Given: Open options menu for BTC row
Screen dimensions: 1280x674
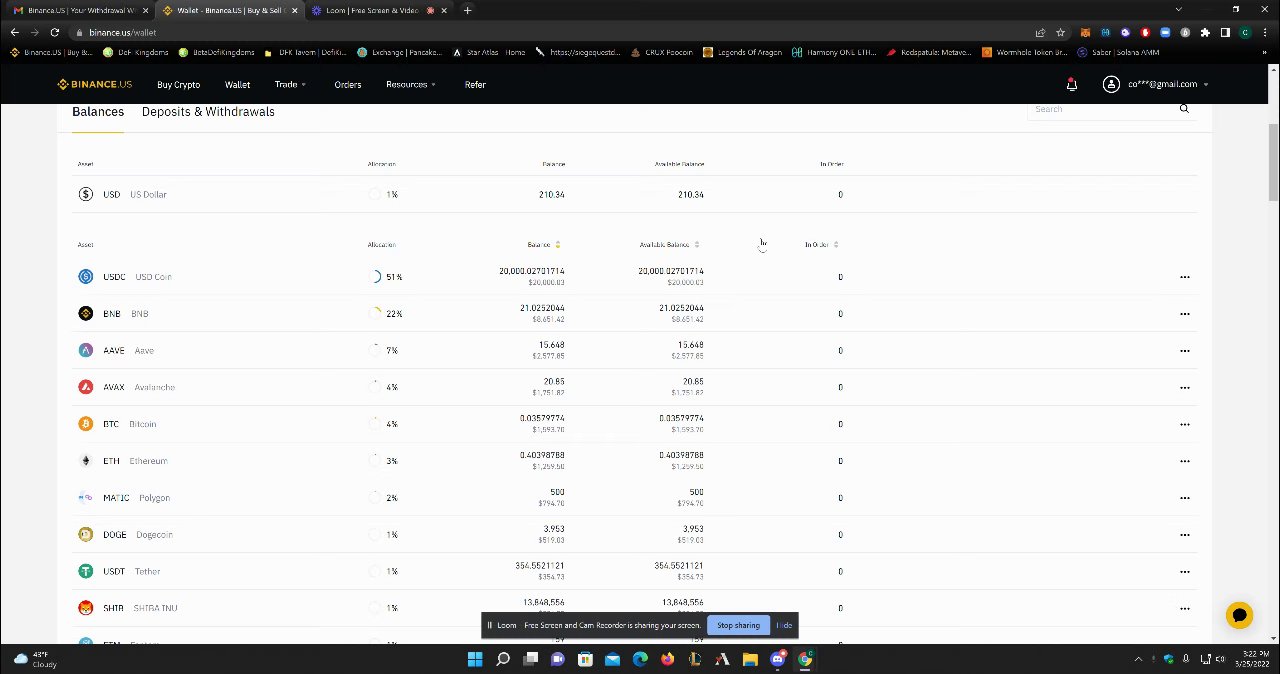Looking at the screenshot, I should coord(1185,424).
